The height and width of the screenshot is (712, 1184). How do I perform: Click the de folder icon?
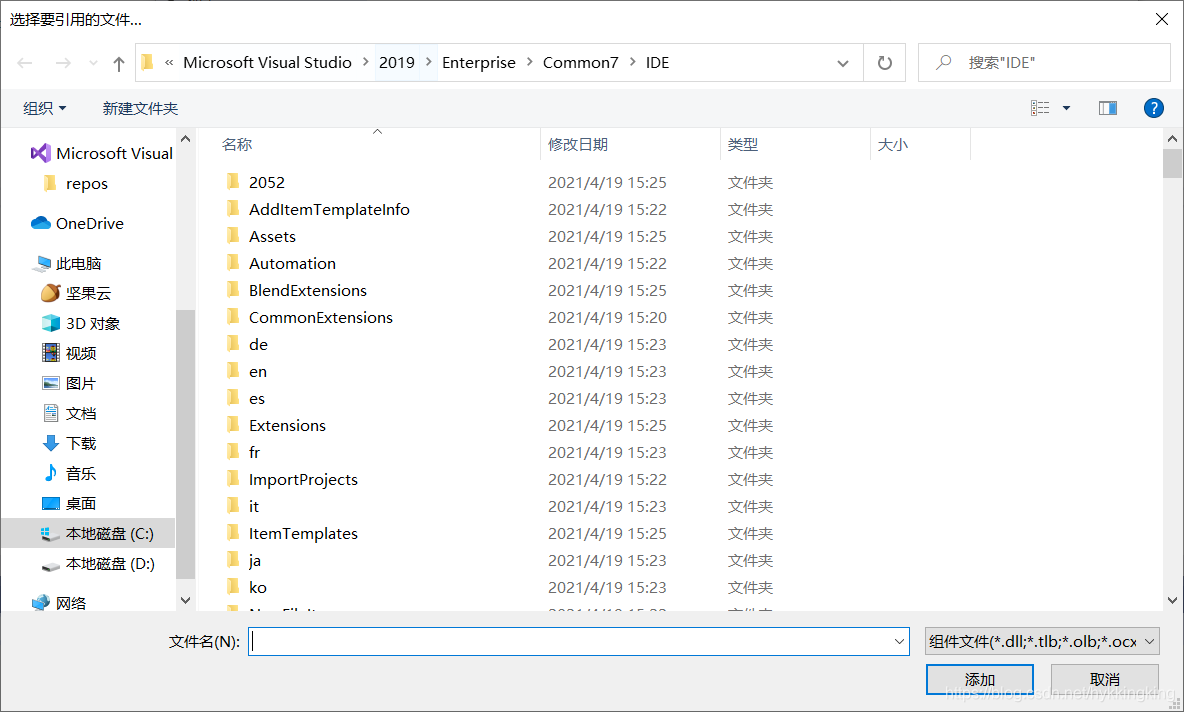click(x=233, y=344)
